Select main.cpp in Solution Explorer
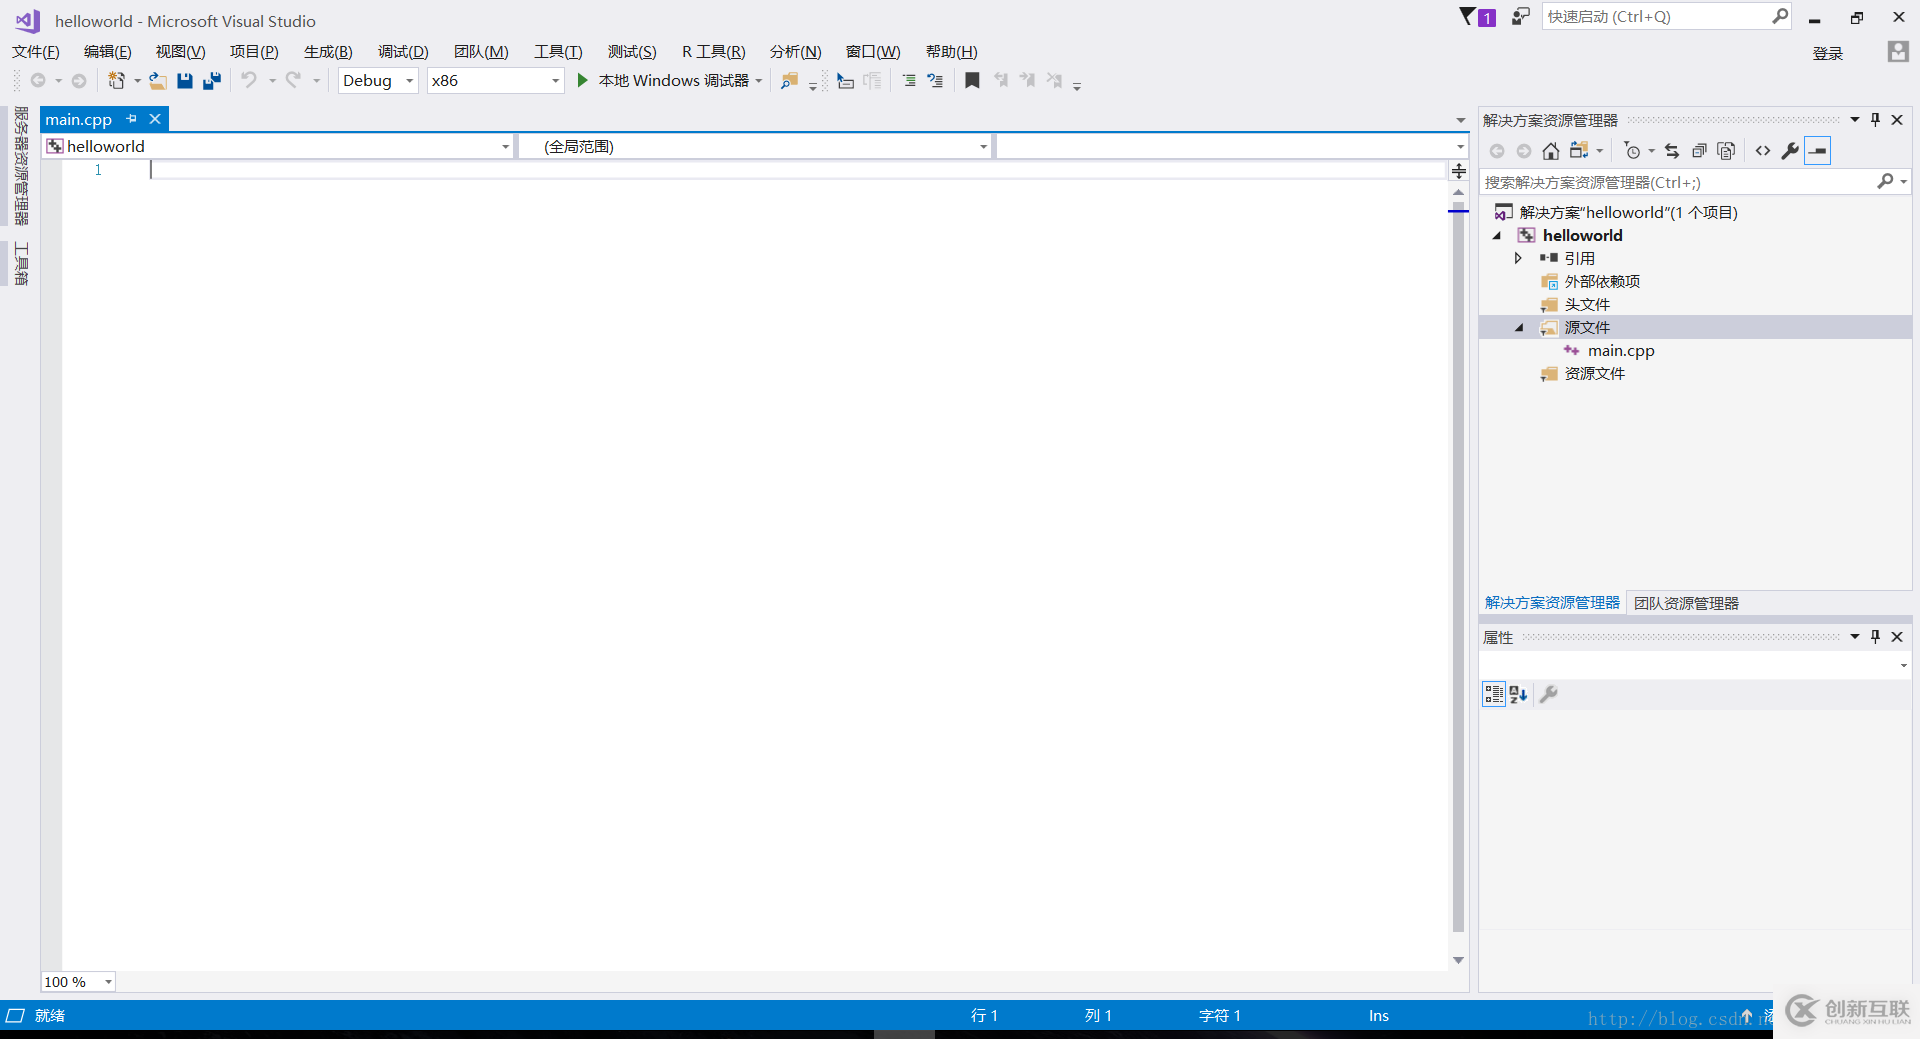Screen dimensions: 1920x1039 (x=1621, y=351)
